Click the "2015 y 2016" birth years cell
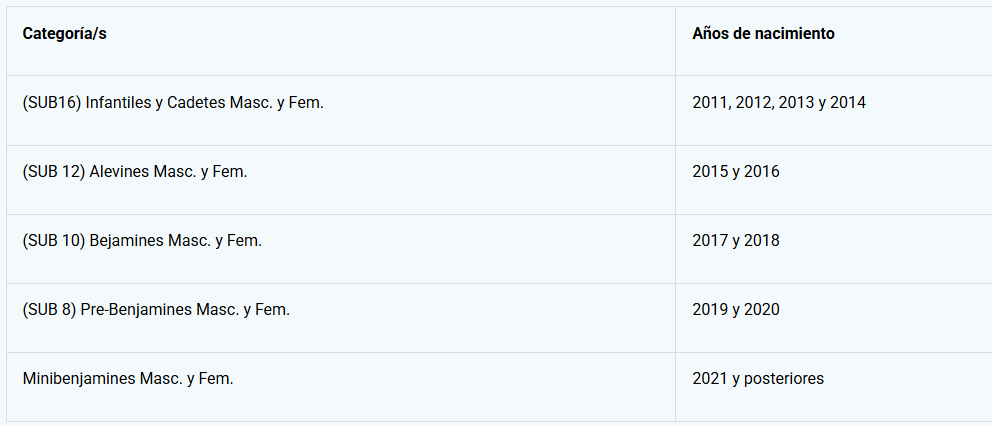 (x=736, y=172)
